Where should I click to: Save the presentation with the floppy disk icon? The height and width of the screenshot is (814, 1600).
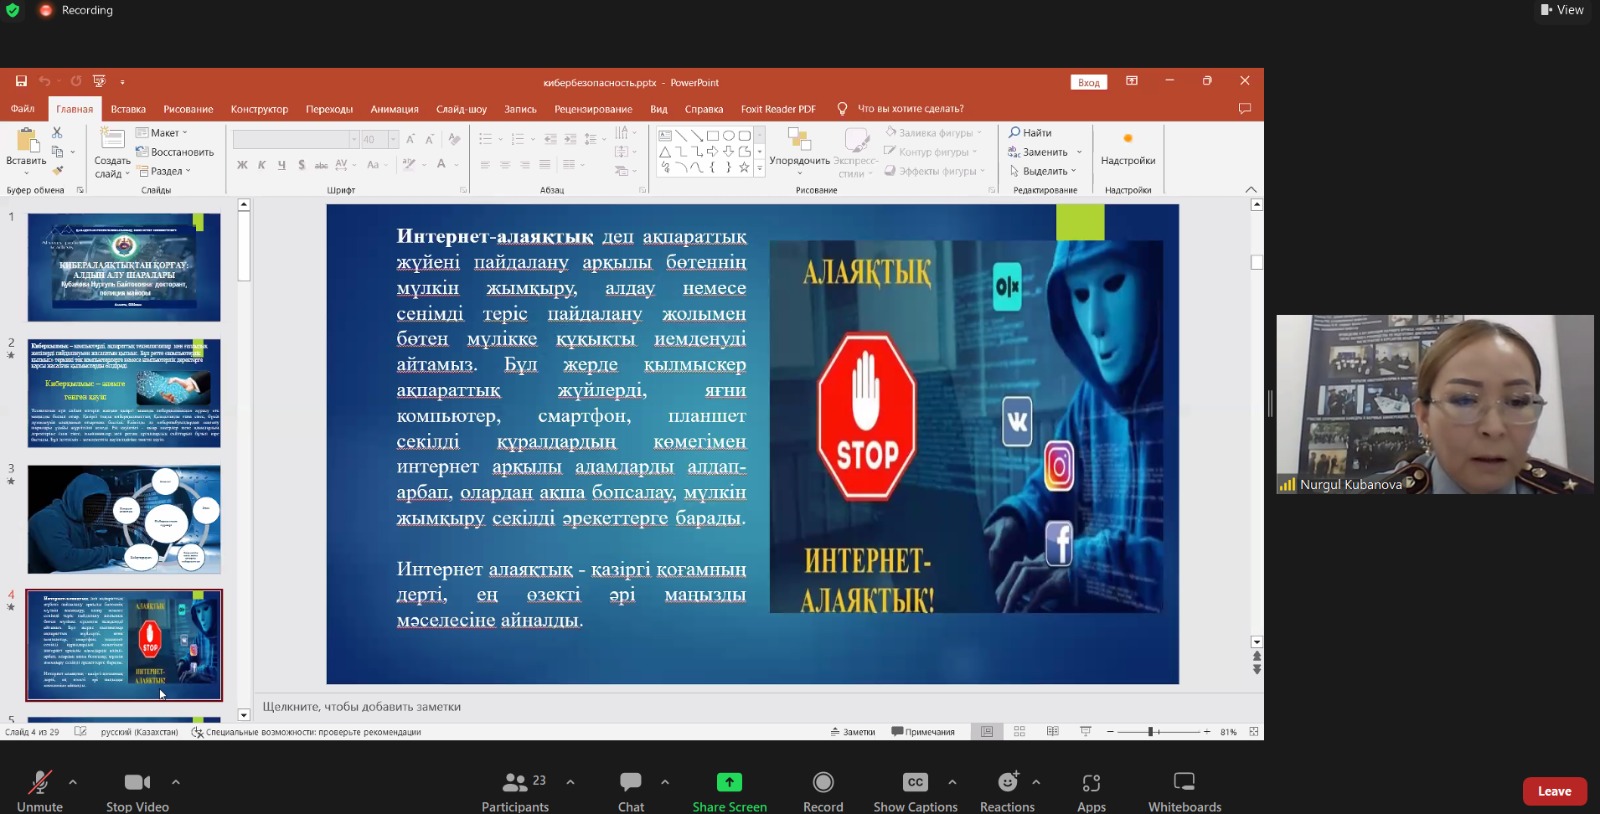(21, 81)
